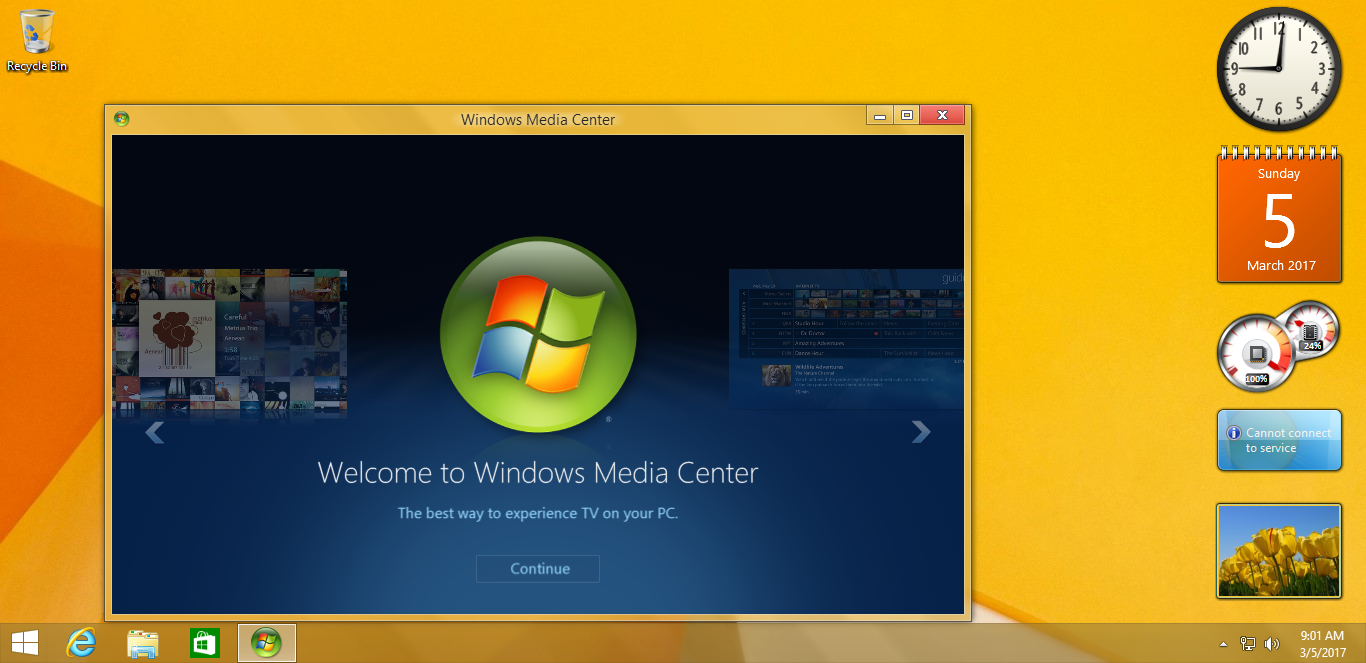The image size is (1366, 663).
Task: Click the calendar gadget showing Sunday 5
Action: click(x=1279, y=215)
